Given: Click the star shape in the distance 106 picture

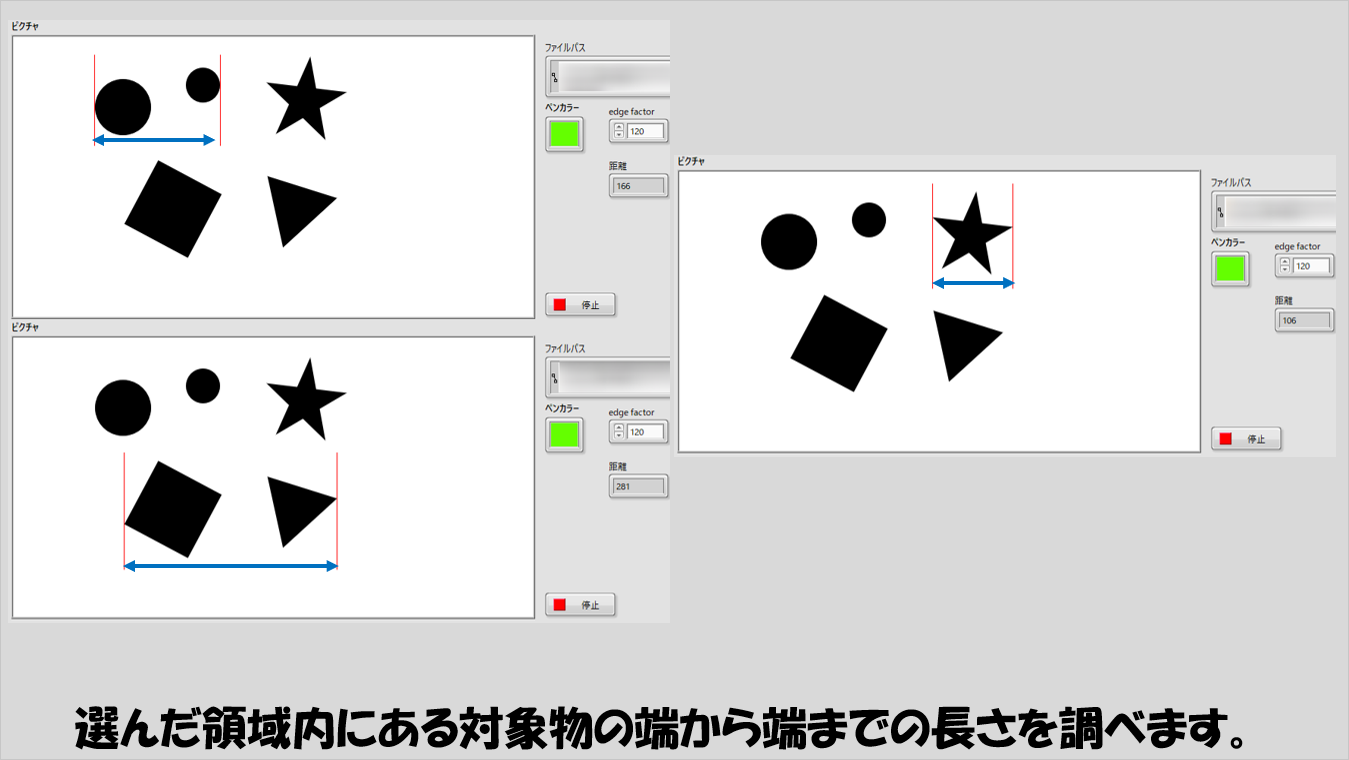Looking at the screenshot, I should click(970, 231).
